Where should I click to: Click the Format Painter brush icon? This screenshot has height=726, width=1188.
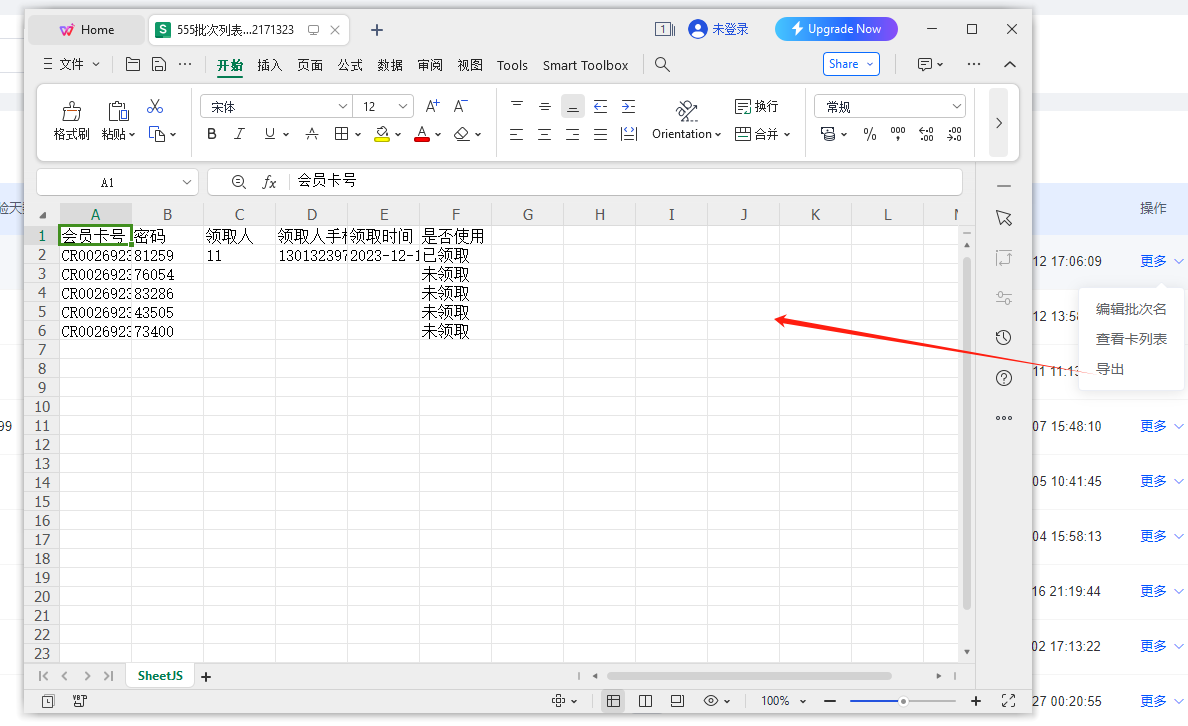point(72,112)
